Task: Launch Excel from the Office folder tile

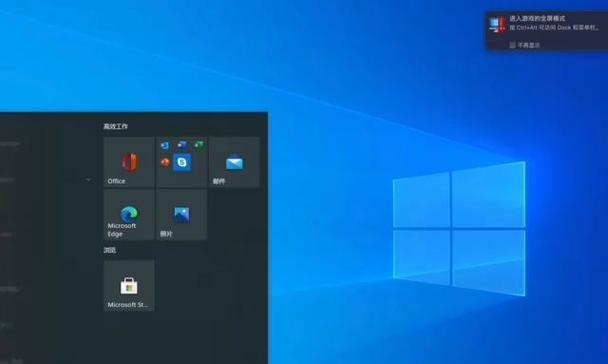Action: click(x=199, y=145)
